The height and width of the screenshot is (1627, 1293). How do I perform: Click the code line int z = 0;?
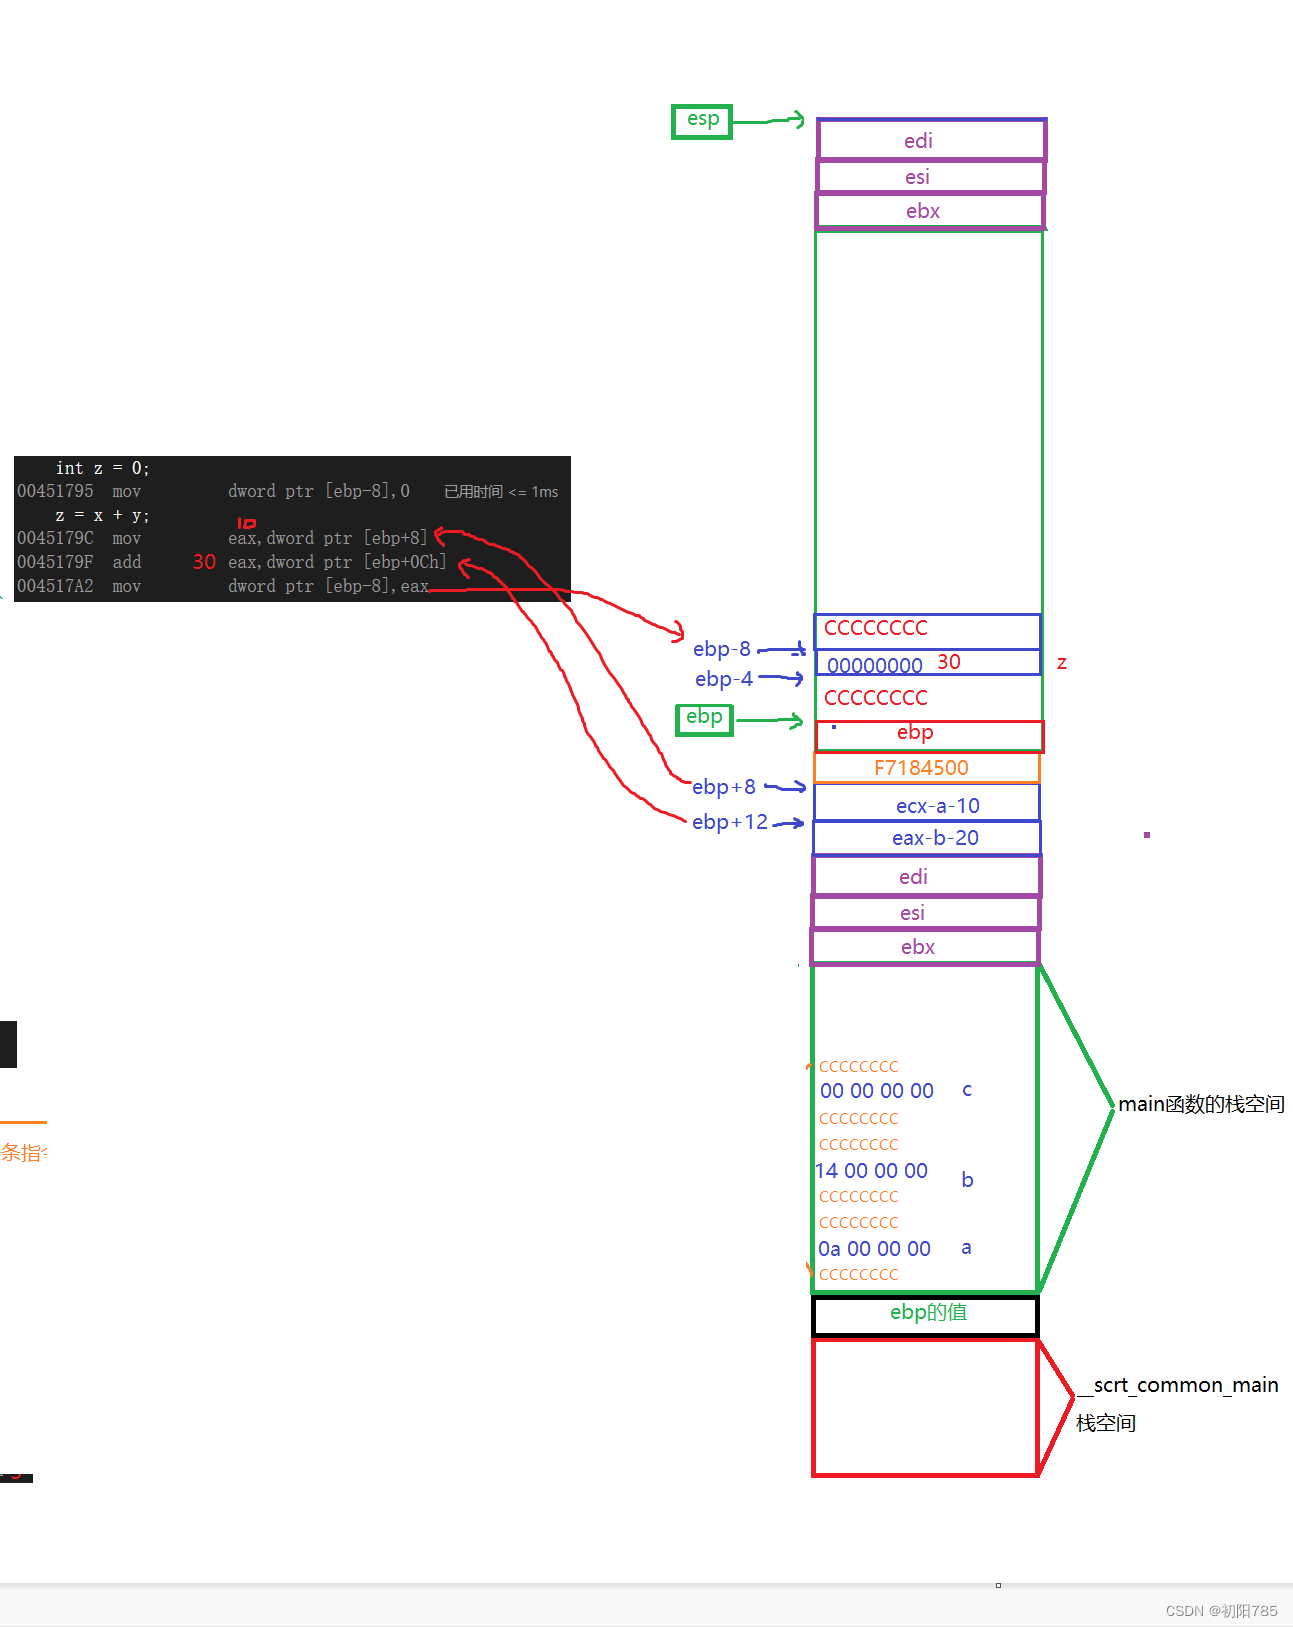102,468
